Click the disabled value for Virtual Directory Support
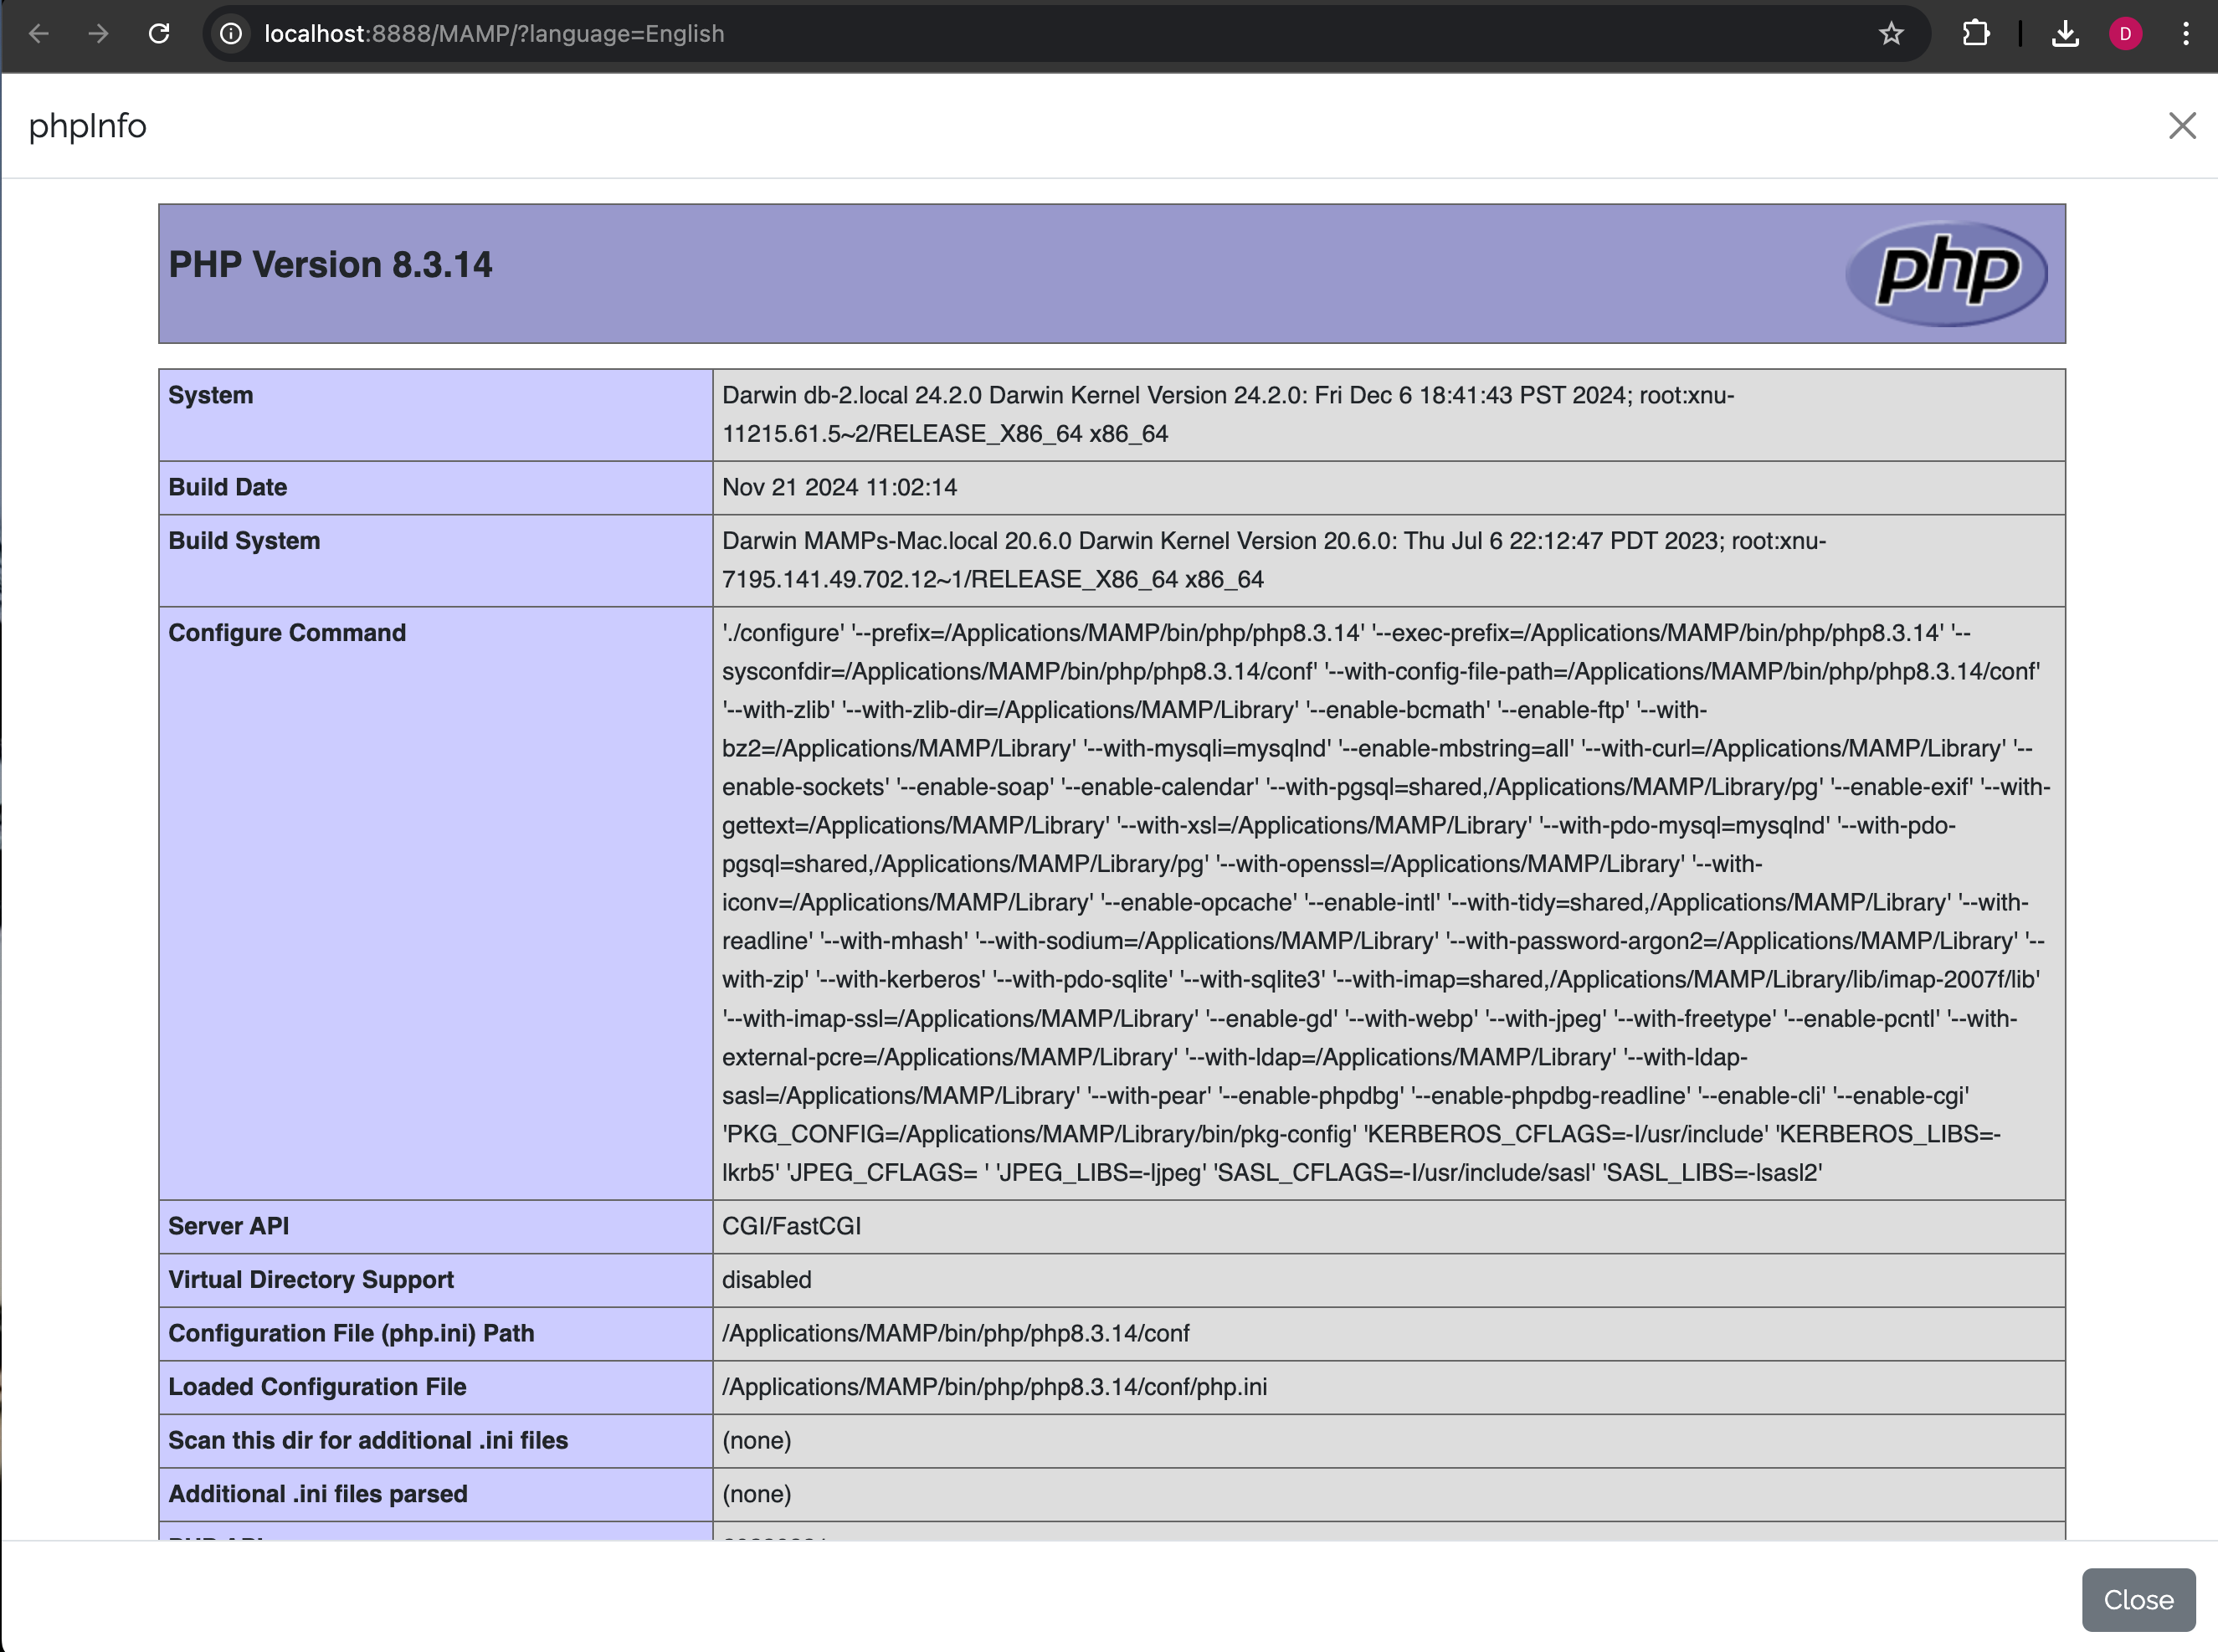The width and height of the screenshot is (2218, 1652). 767,1280
